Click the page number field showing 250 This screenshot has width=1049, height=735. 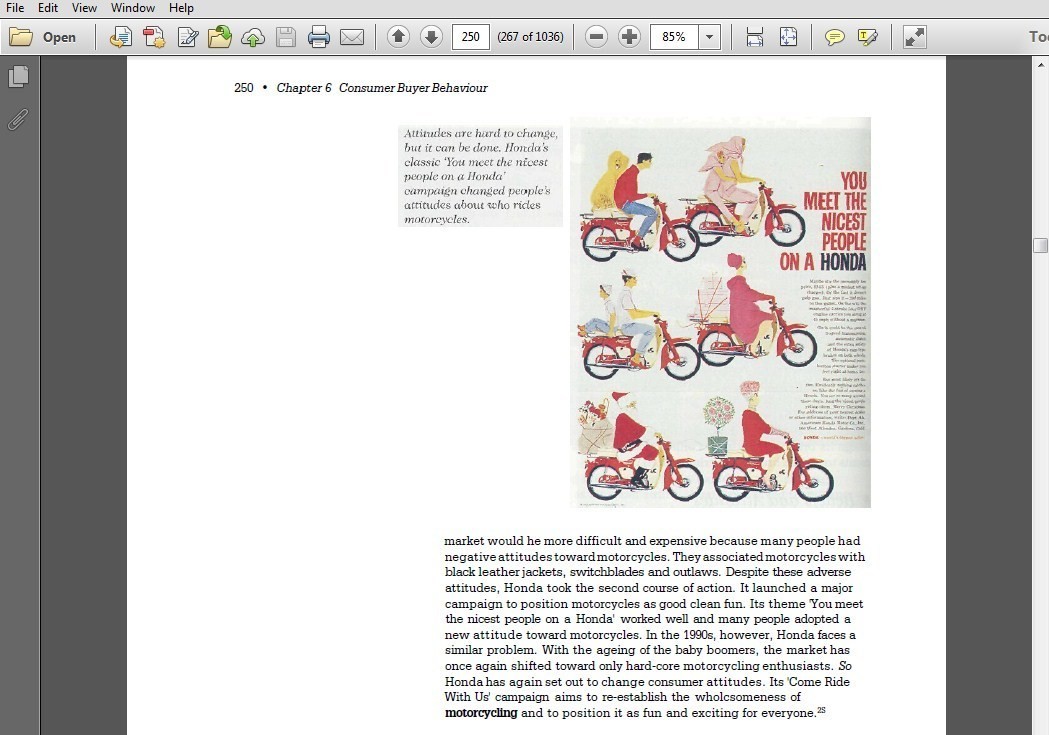click(x=470, y=37)
